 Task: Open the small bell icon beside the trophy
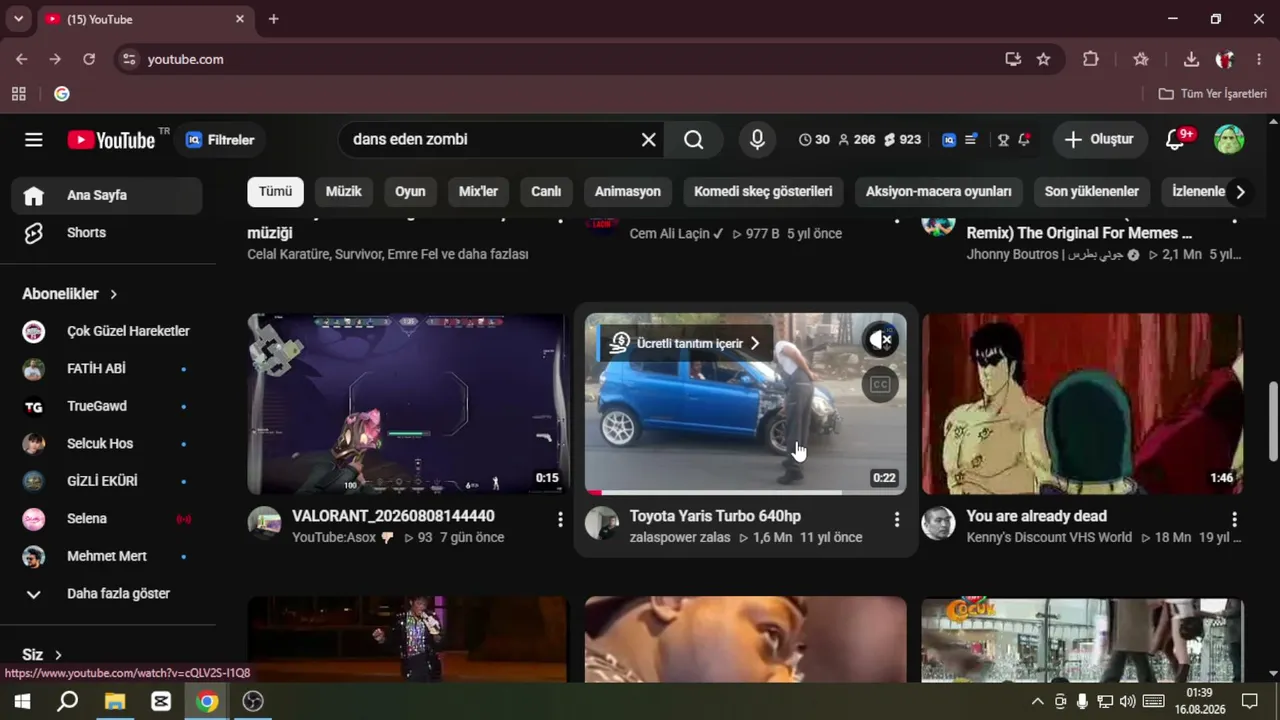coord(1024,140)
